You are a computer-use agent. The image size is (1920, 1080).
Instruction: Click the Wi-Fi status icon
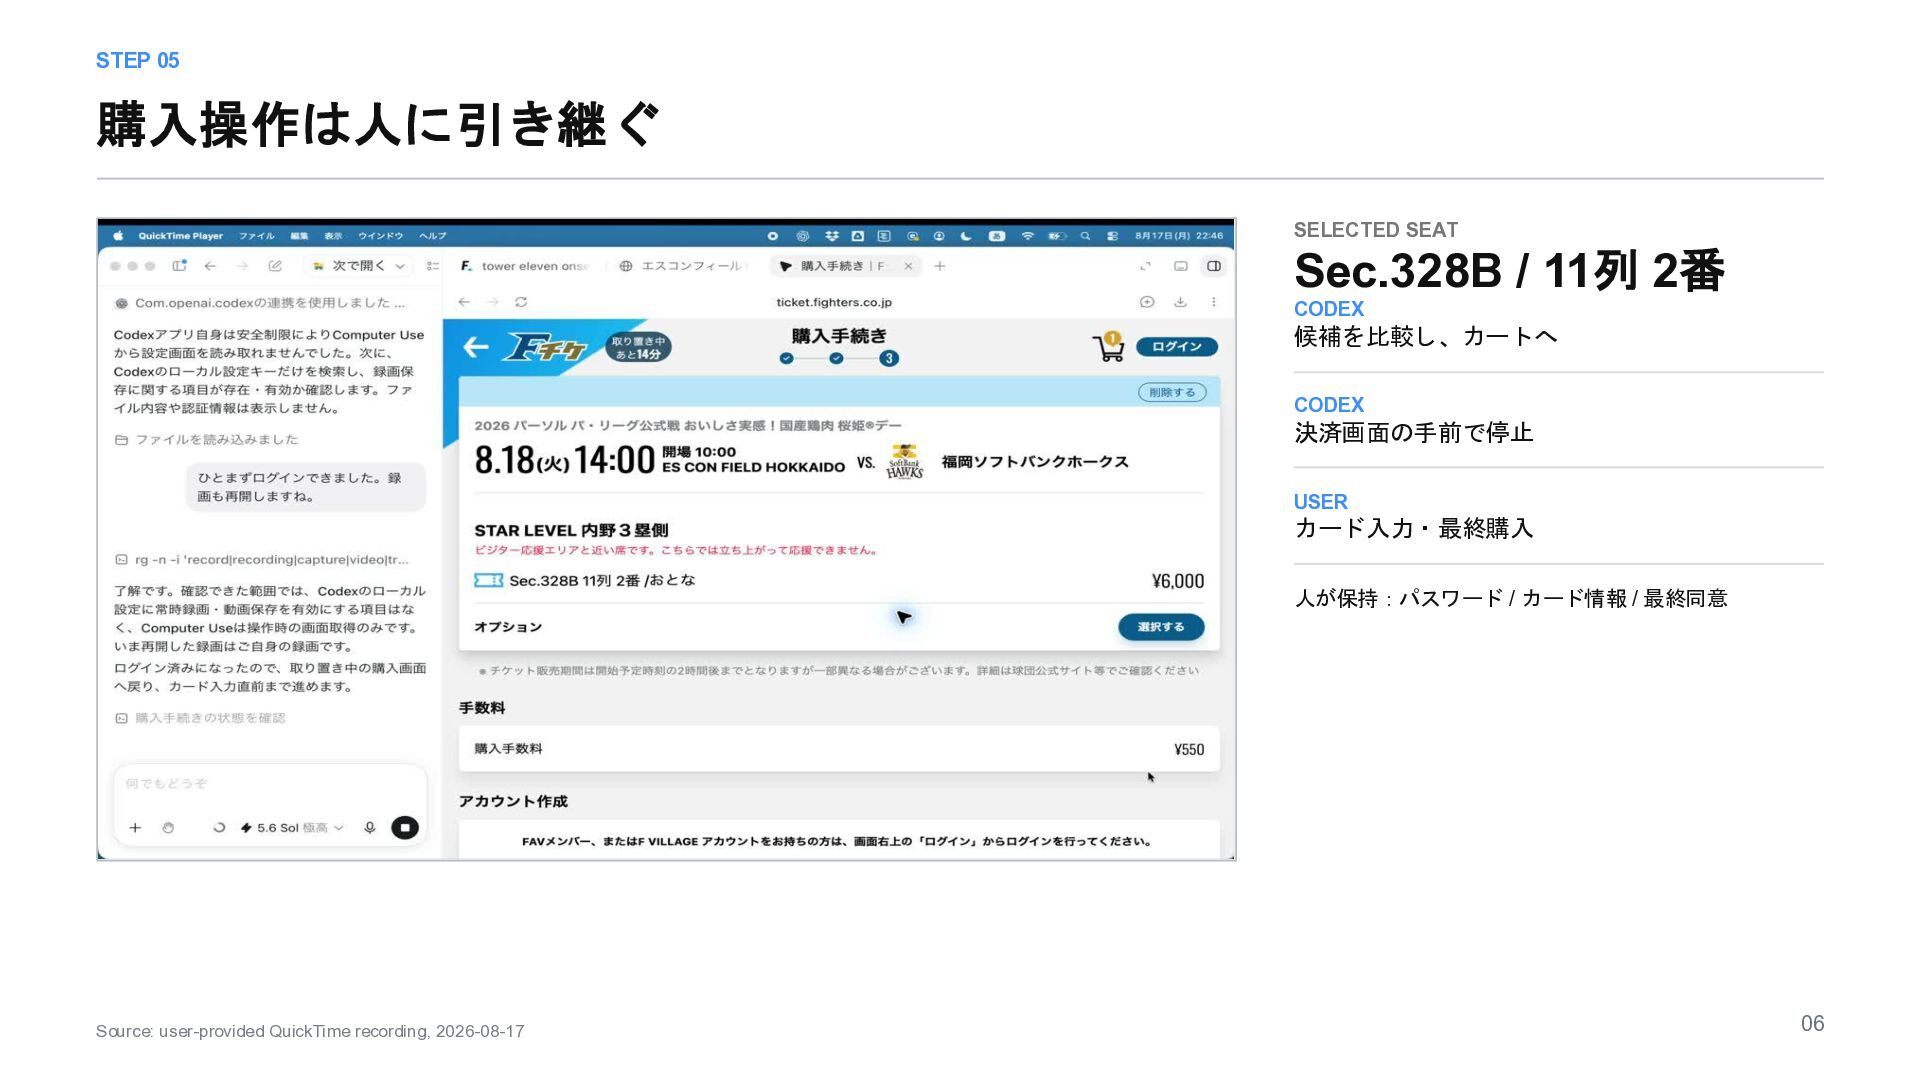tap(1027, 236)
